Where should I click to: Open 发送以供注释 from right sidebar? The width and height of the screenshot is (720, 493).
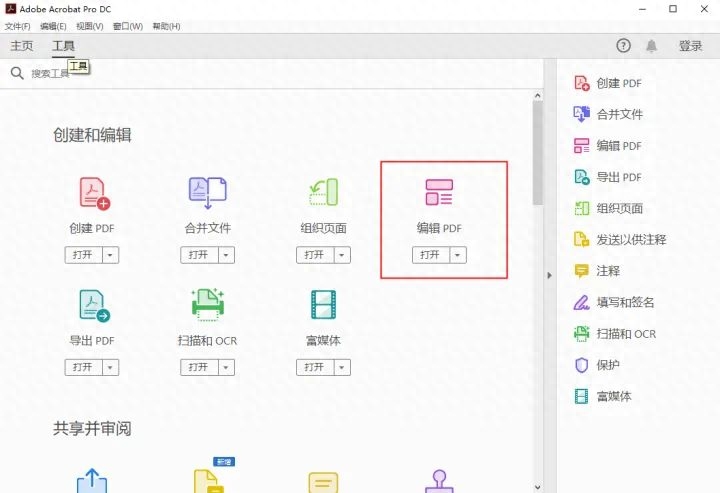620,240
